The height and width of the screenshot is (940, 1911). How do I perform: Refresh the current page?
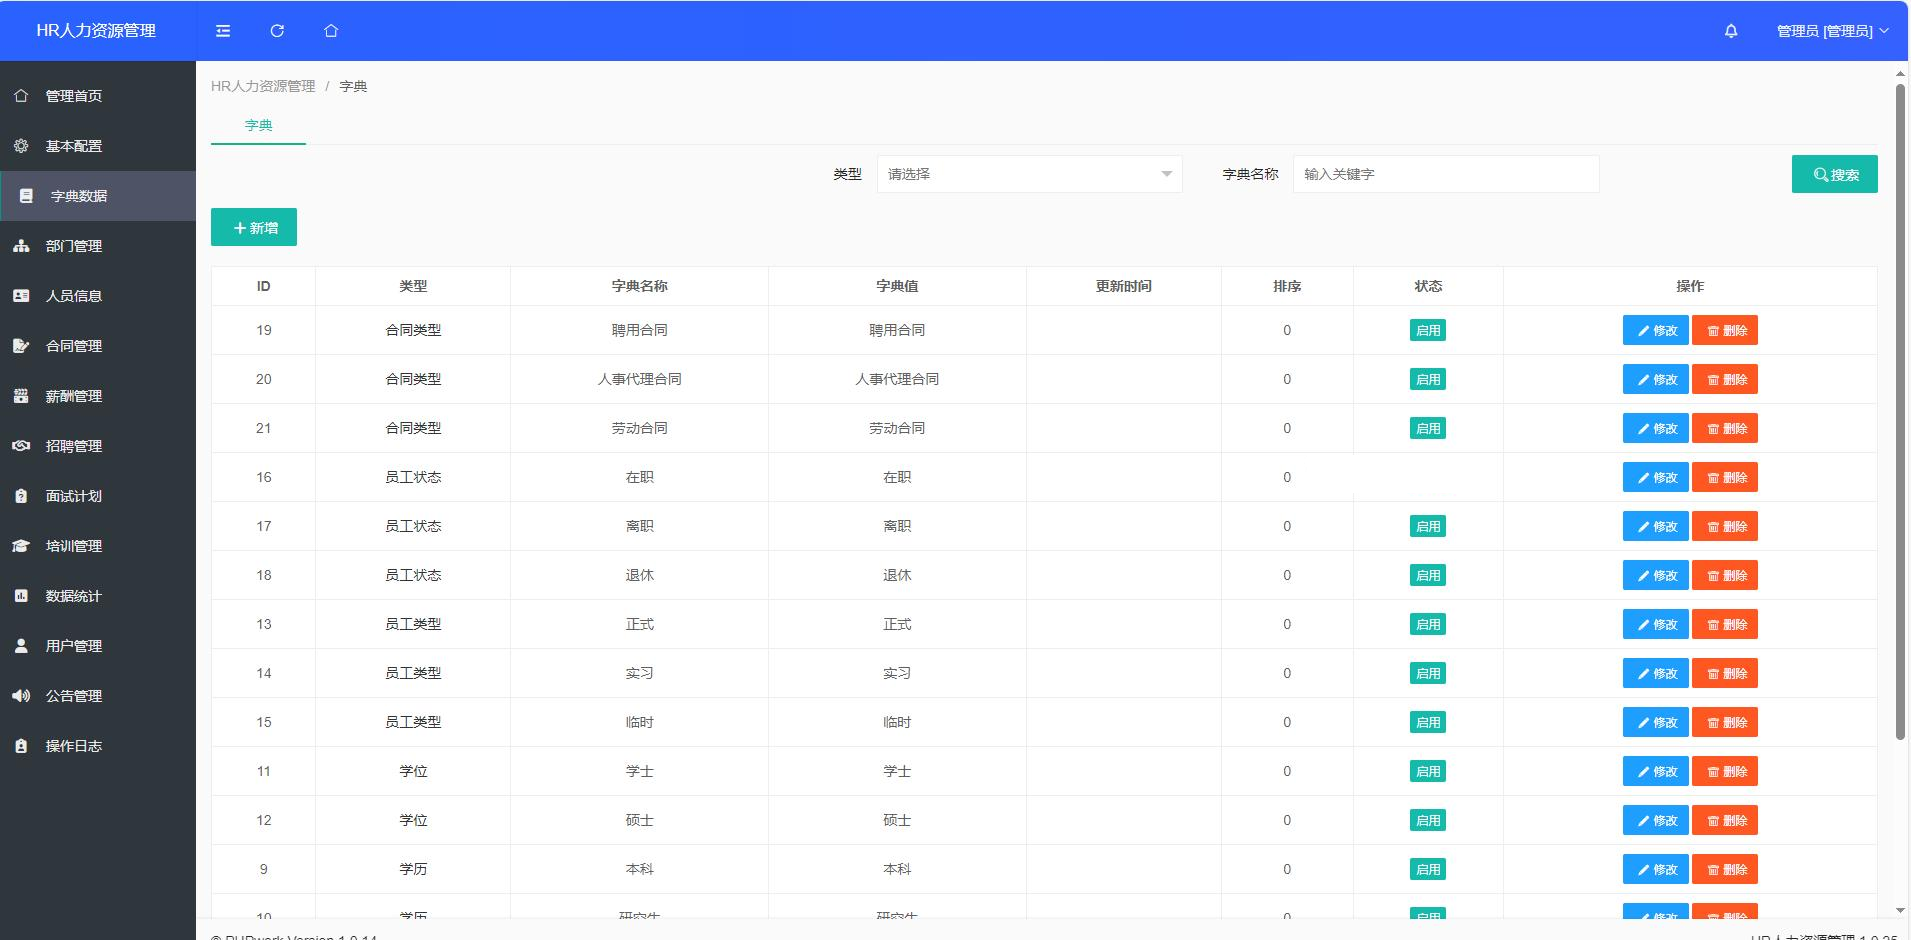(277, 31)
